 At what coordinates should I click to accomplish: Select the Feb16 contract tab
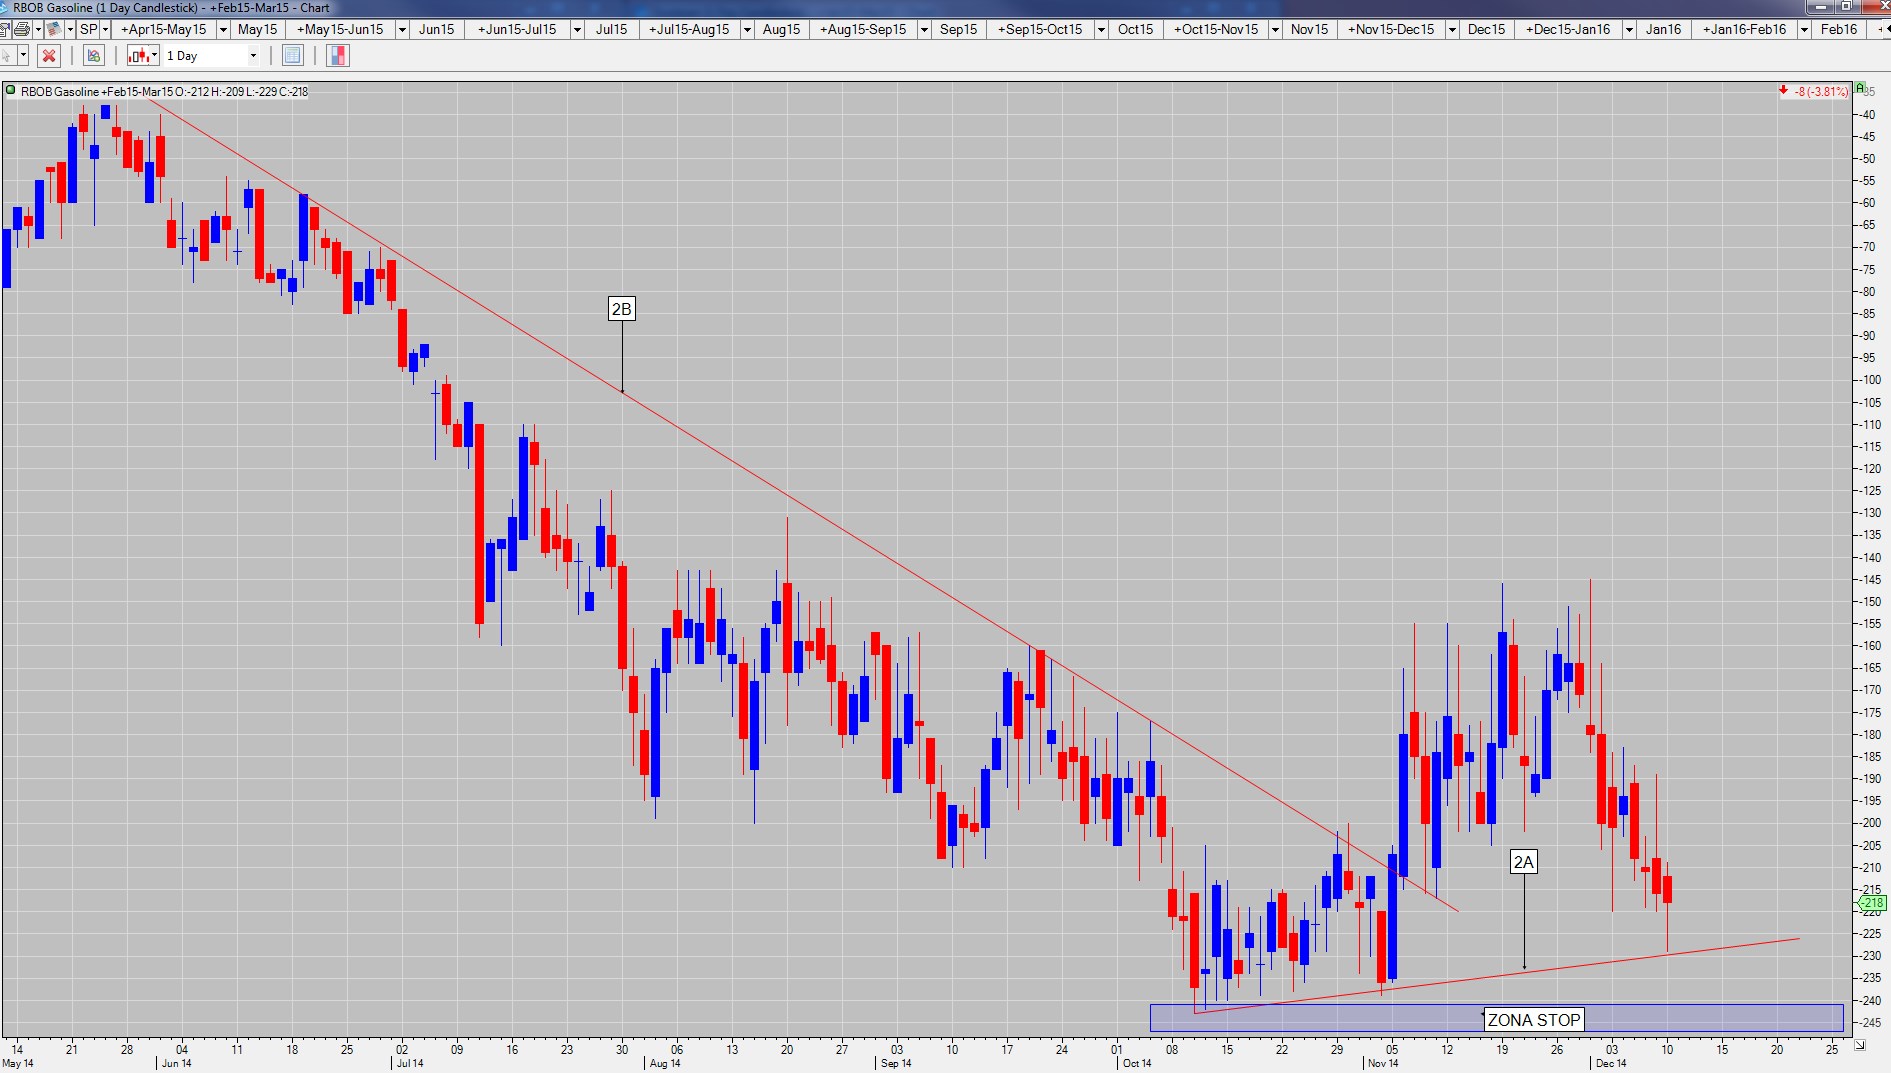coord(1840,30)
